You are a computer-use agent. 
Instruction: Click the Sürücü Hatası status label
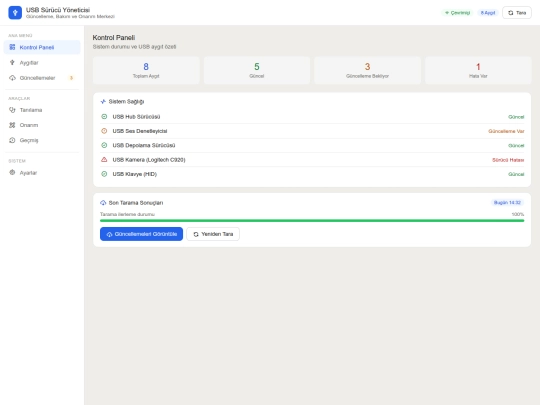(x=508, y=160)
